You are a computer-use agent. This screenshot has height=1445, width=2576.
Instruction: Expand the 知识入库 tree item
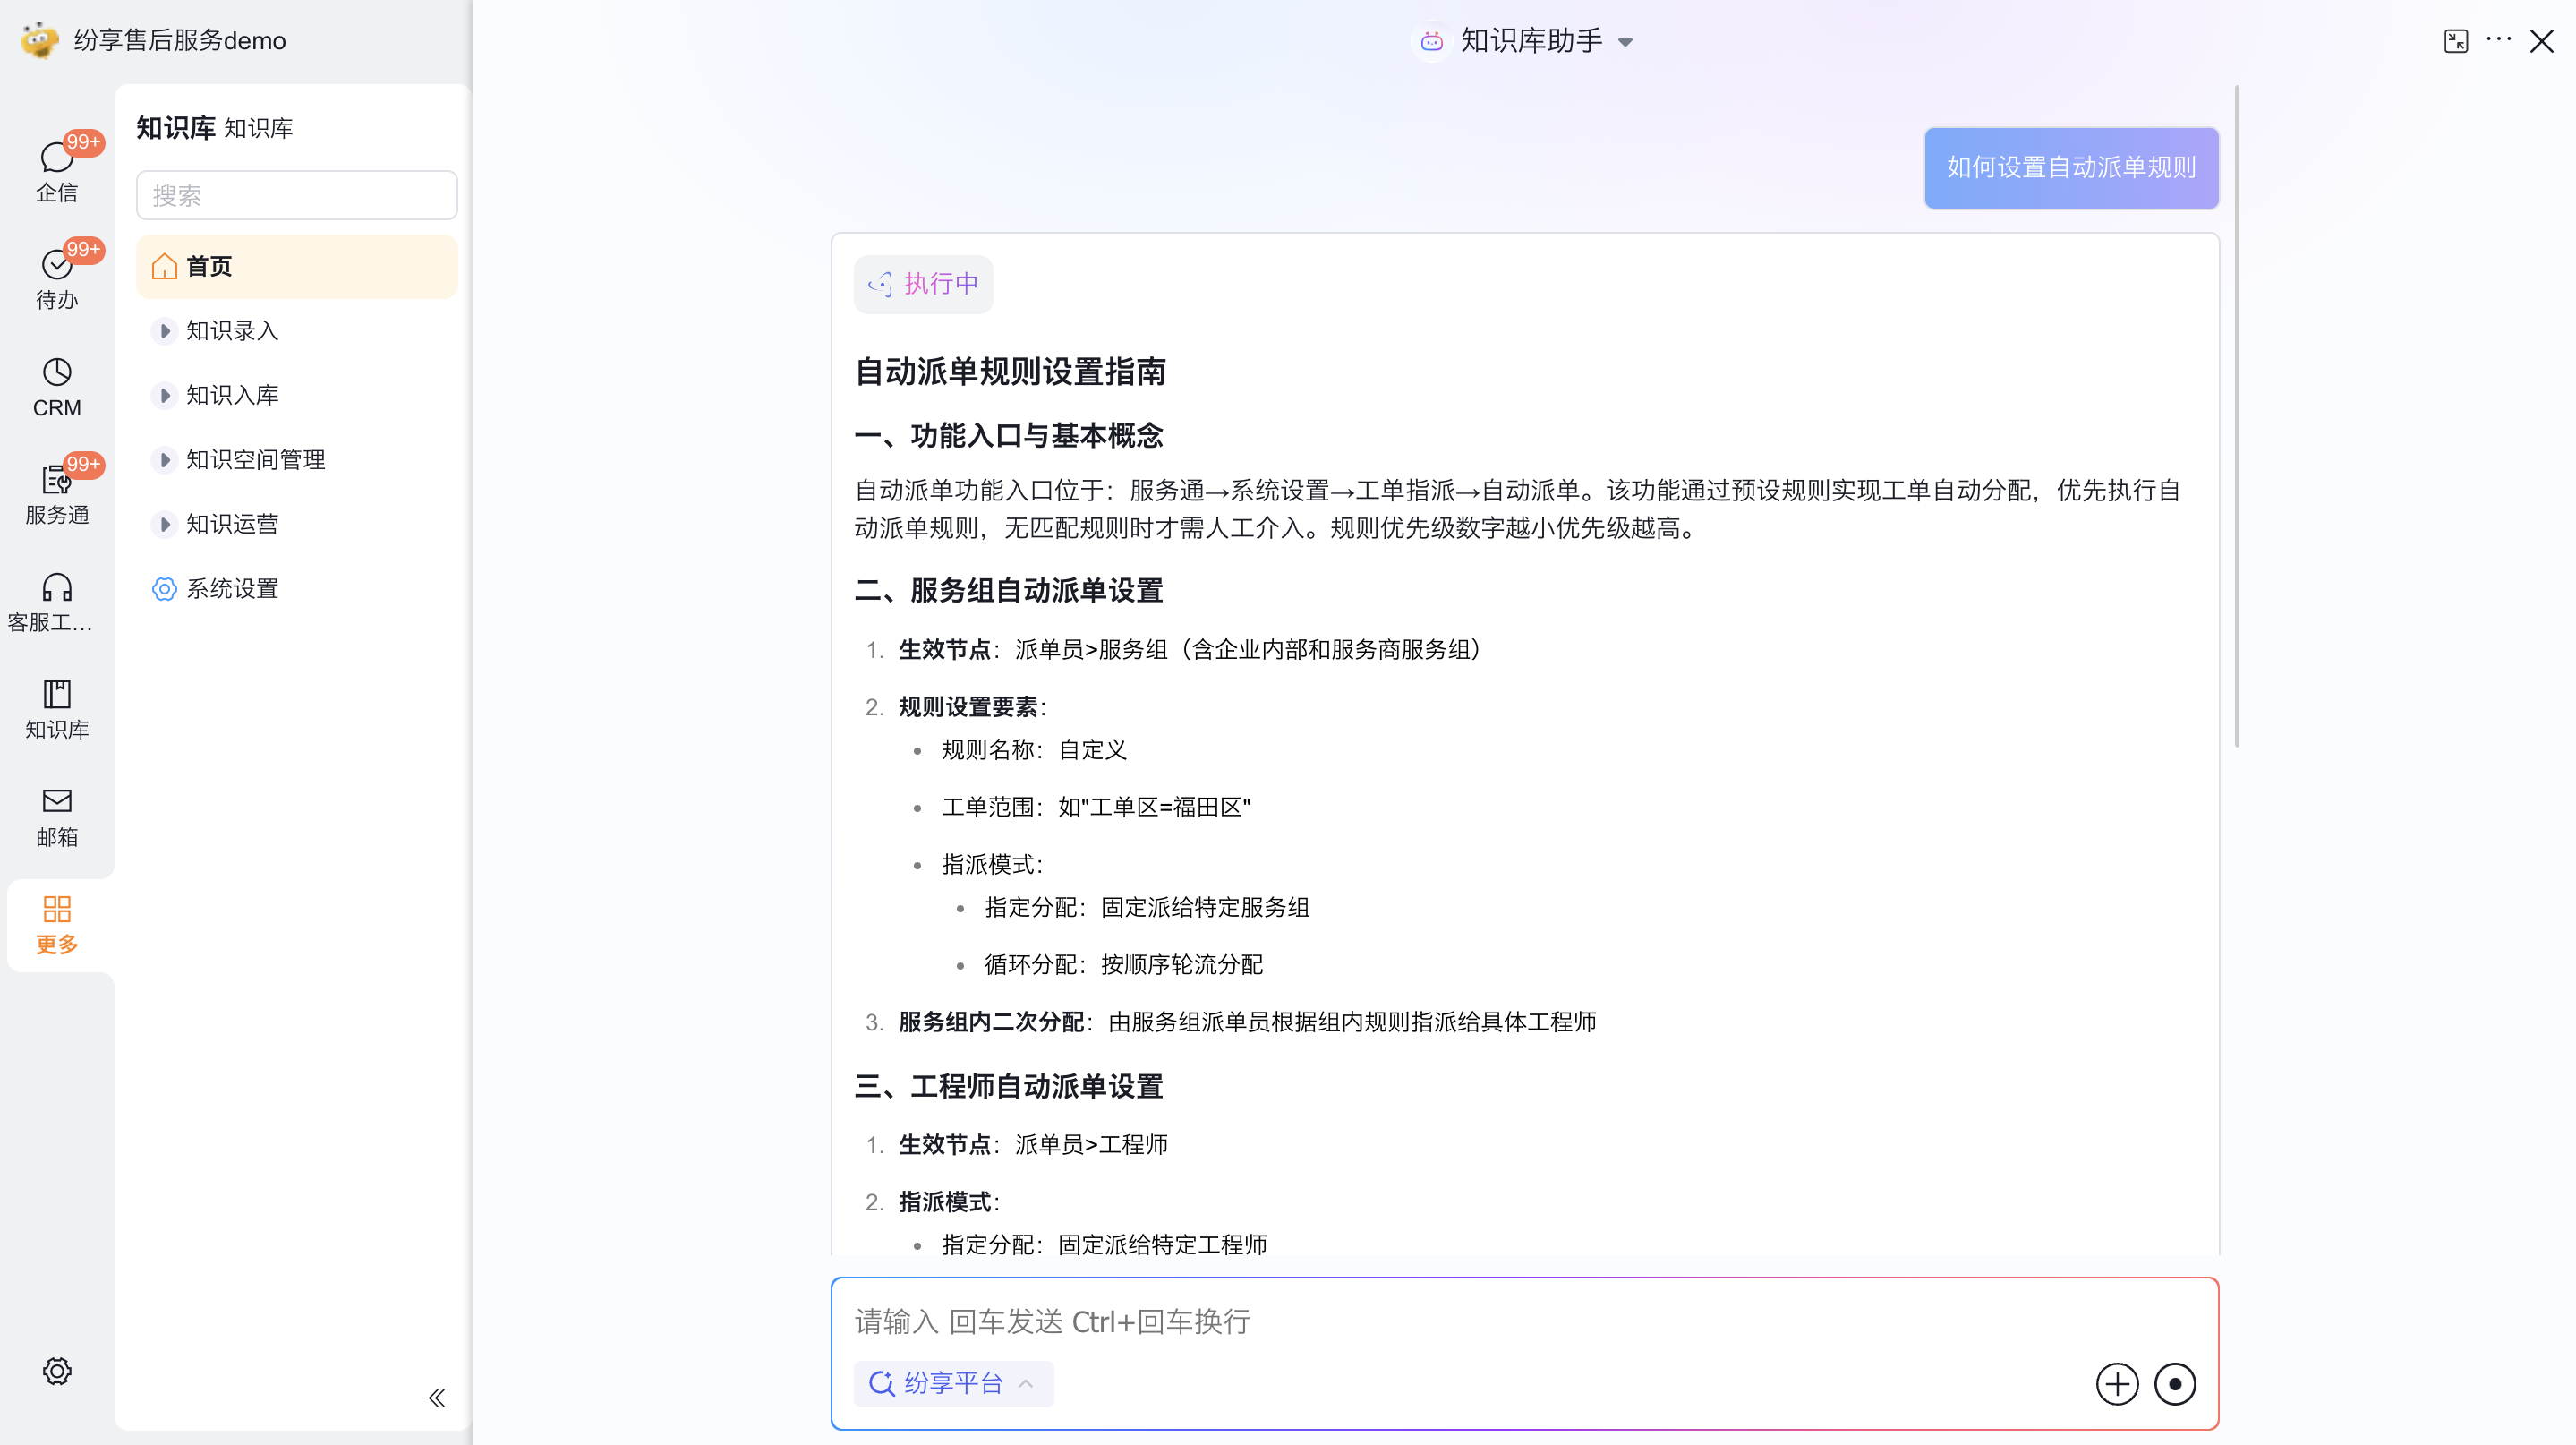point(165,395)
